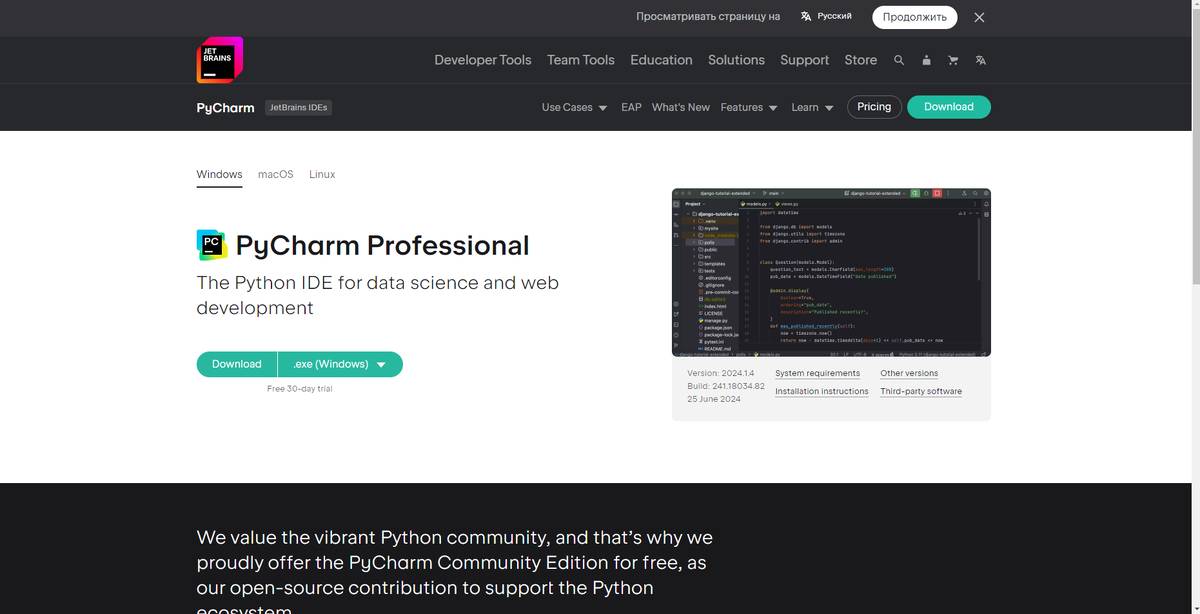Expand the Features dropdown

coord(749,107)
